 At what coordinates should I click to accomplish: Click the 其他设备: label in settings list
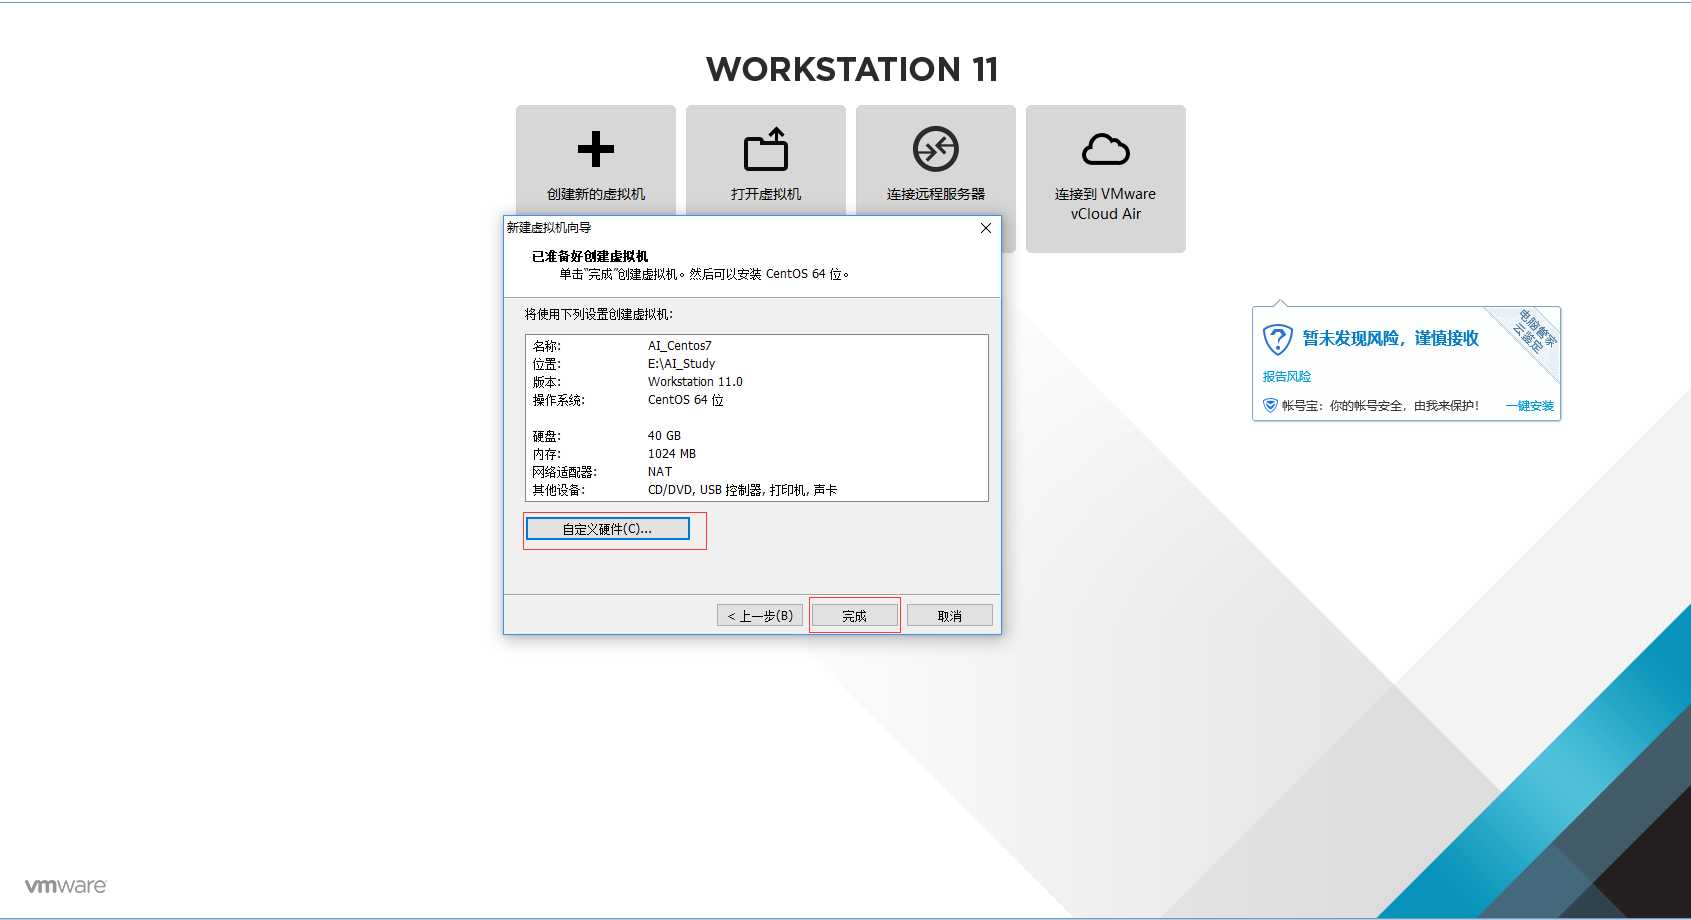[x=559, y=490]
